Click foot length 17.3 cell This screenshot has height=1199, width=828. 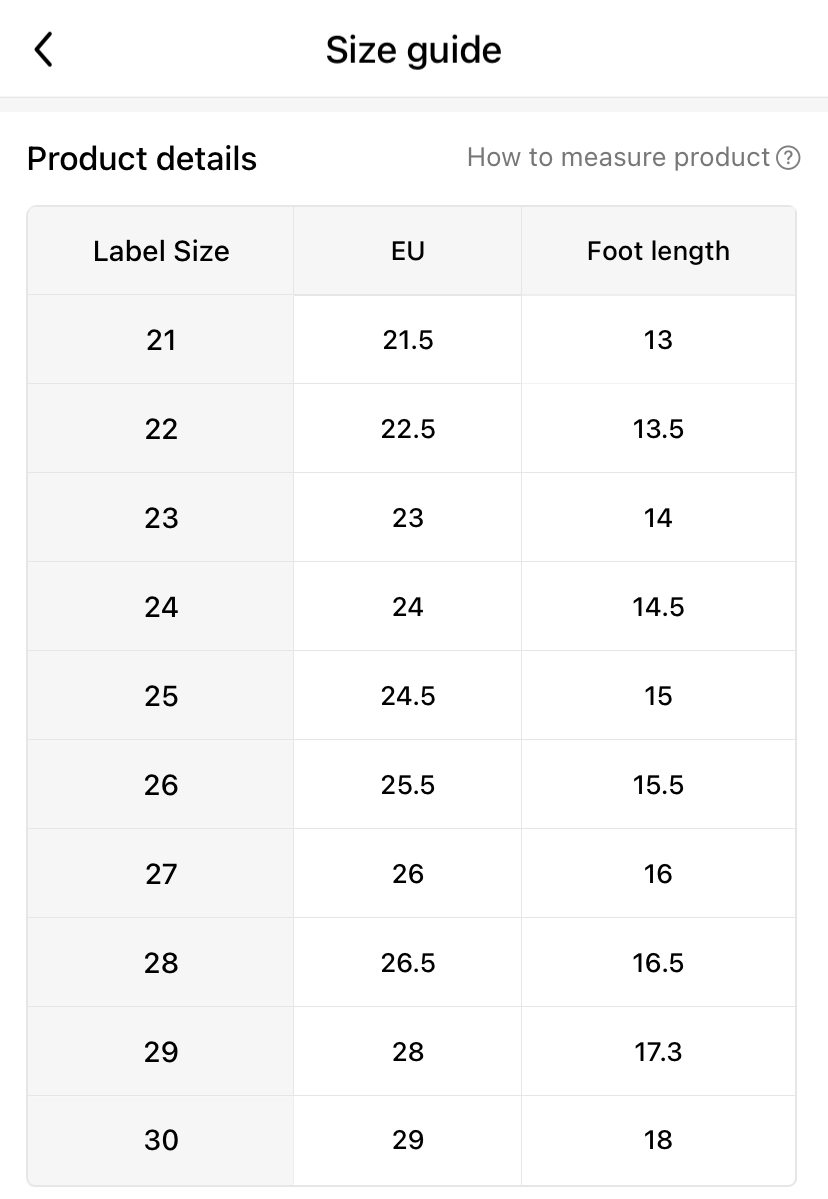(x=658, y=1052)
